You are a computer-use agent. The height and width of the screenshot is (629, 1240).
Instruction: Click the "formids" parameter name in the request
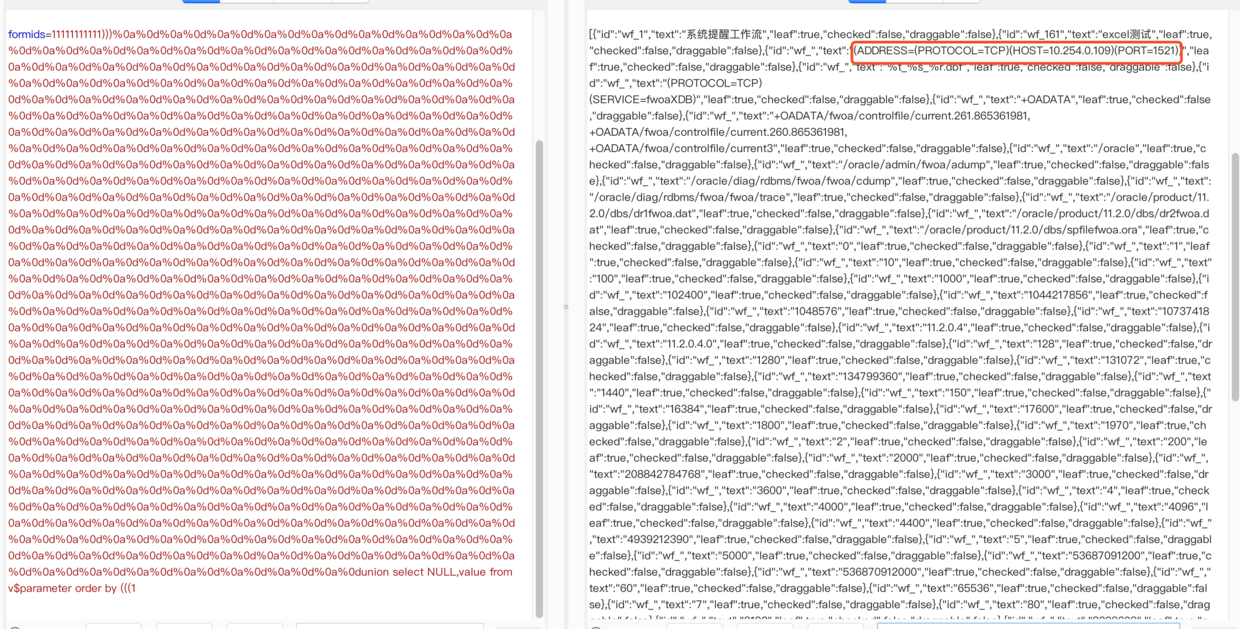(x=27, y=34)
